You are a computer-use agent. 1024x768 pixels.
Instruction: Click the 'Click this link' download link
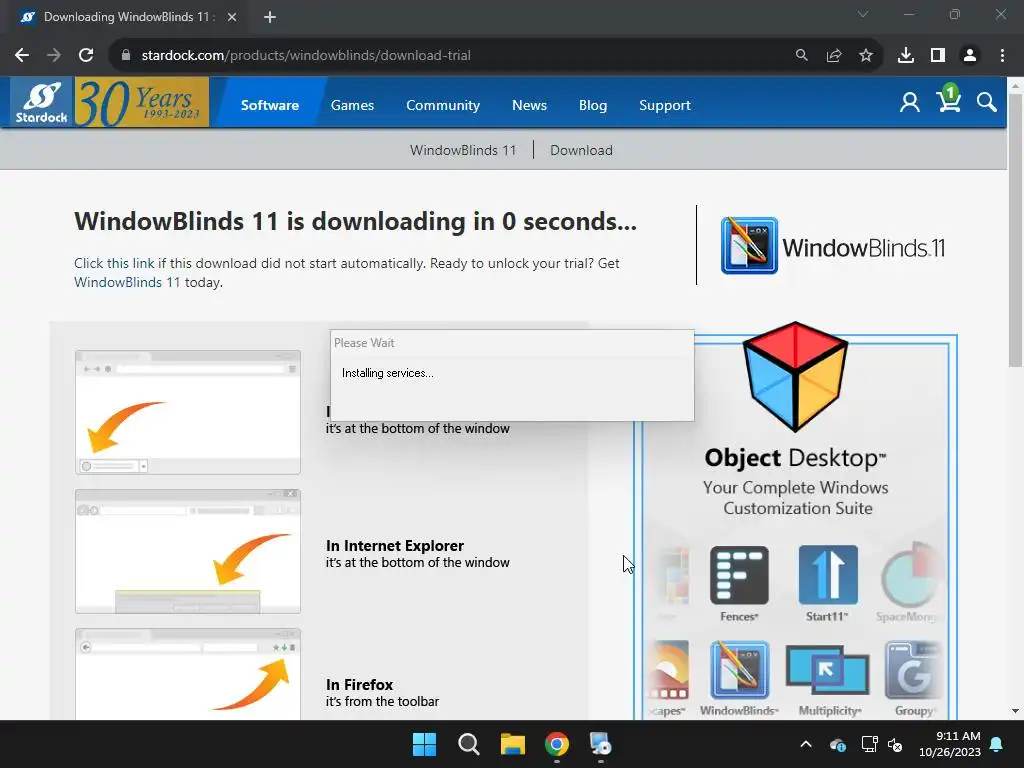pos(114,263)
